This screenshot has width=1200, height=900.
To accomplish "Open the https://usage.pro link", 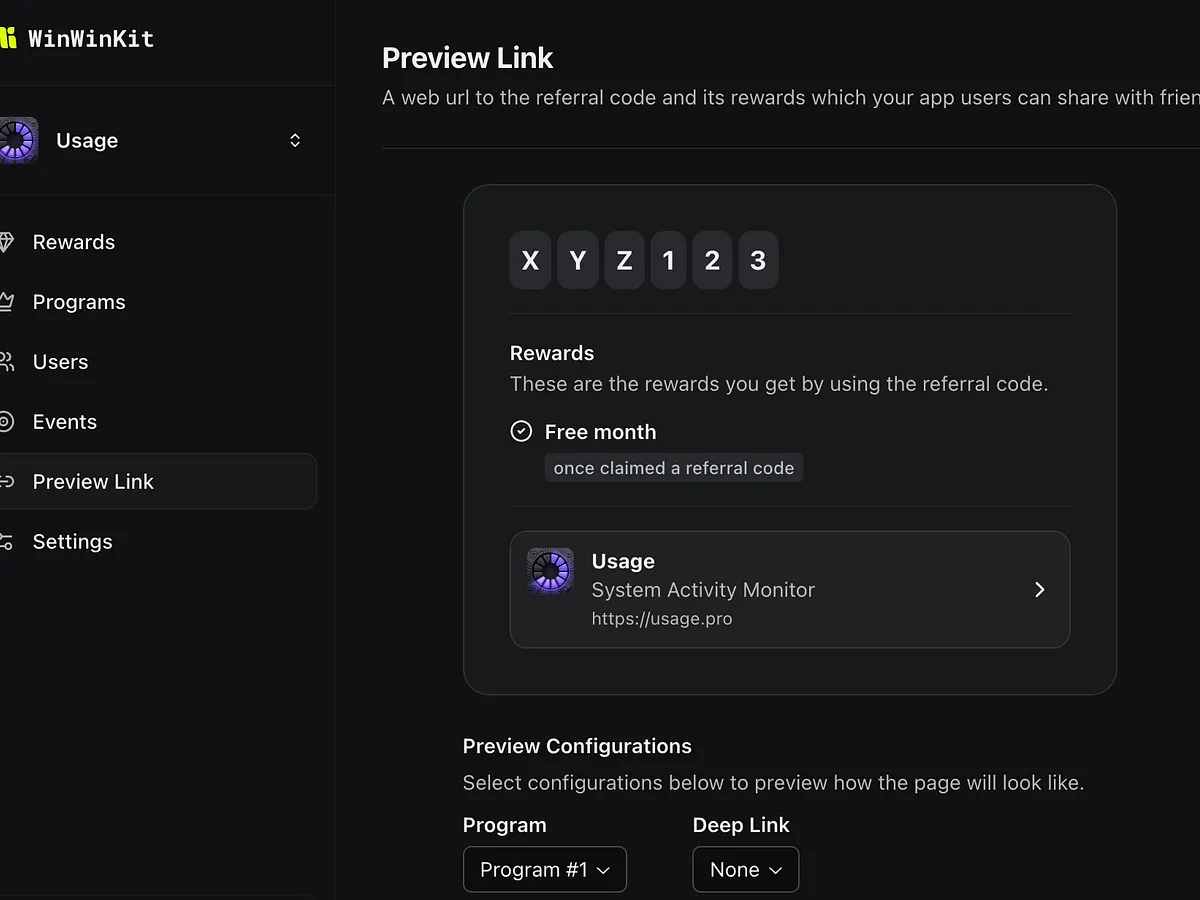I will 662,619.
